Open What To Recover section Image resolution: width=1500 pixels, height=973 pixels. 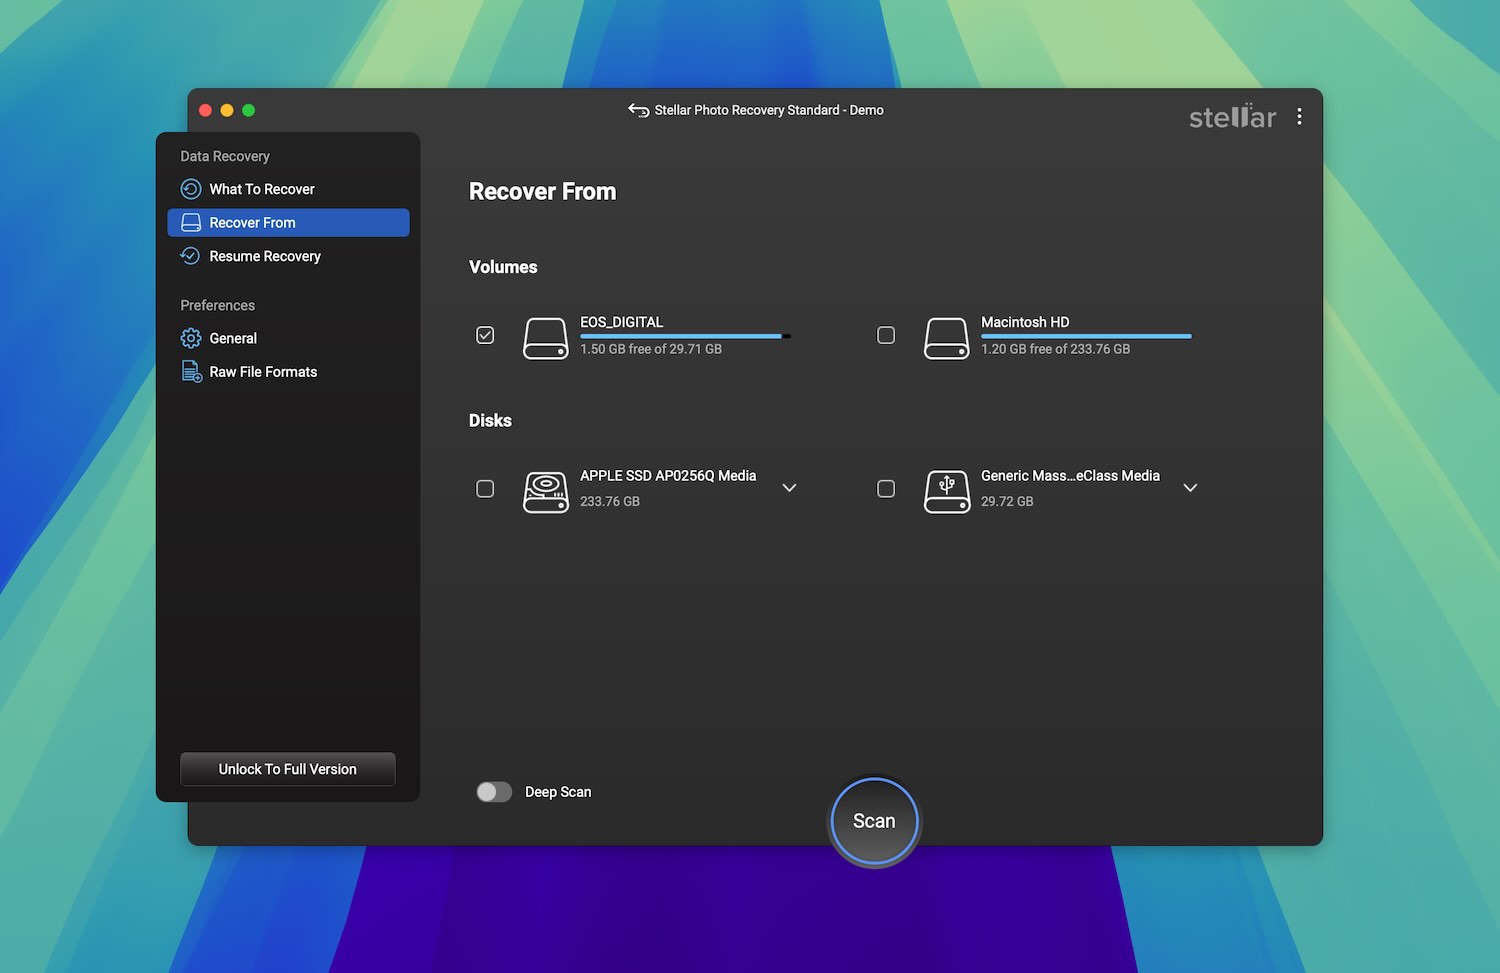tap(288, 189)
